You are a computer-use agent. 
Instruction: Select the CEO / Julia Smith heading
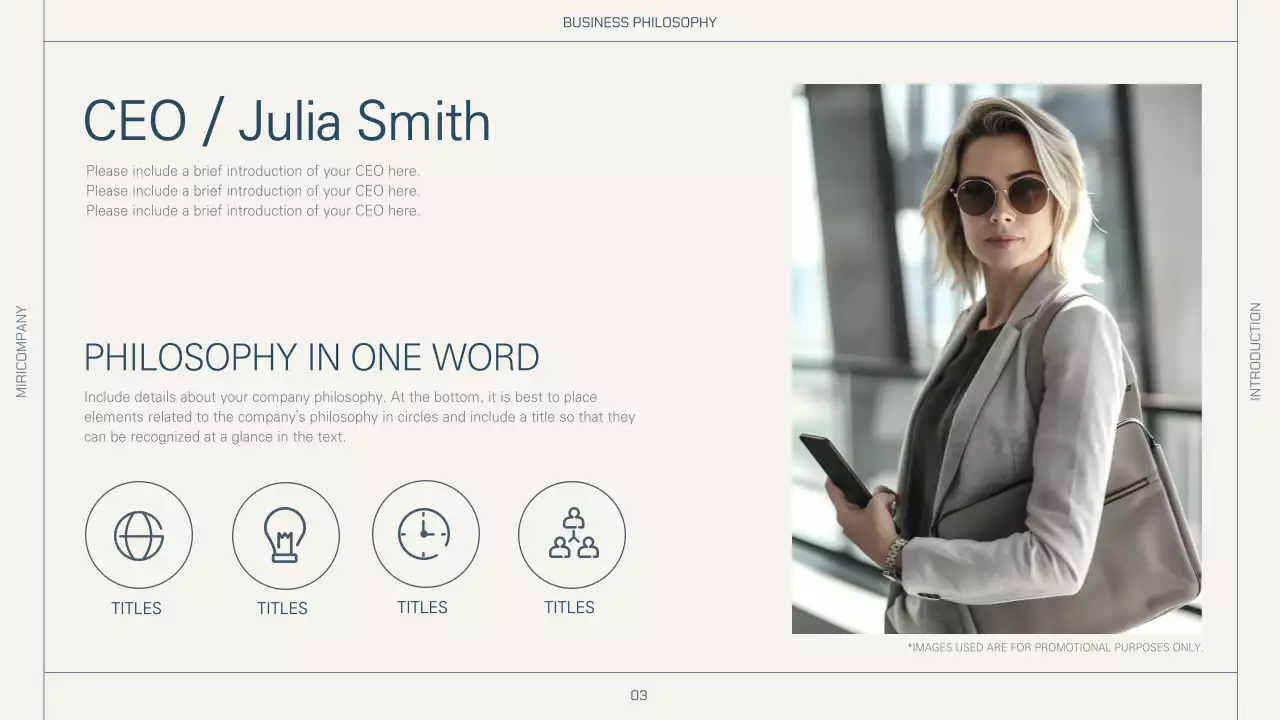pyautogui.click(x=287, y=120)
